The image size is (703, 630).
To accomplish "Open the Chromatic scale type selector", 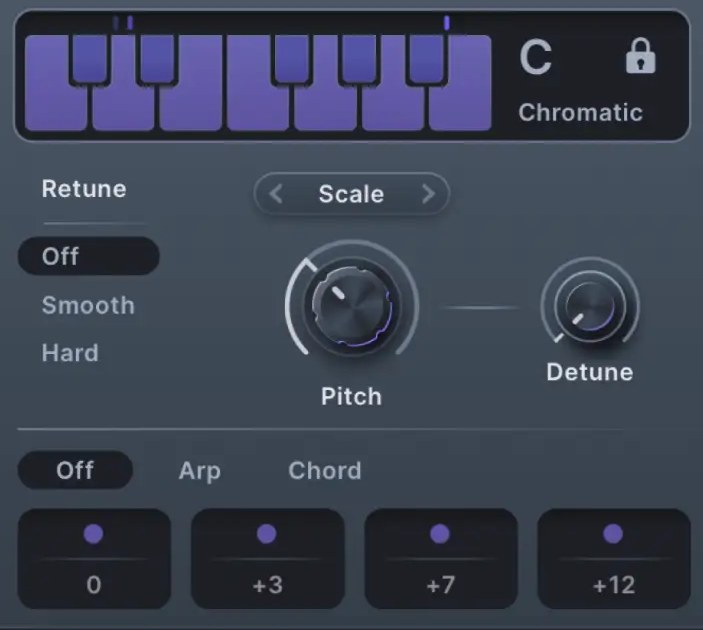I will [x=581, y=112].
